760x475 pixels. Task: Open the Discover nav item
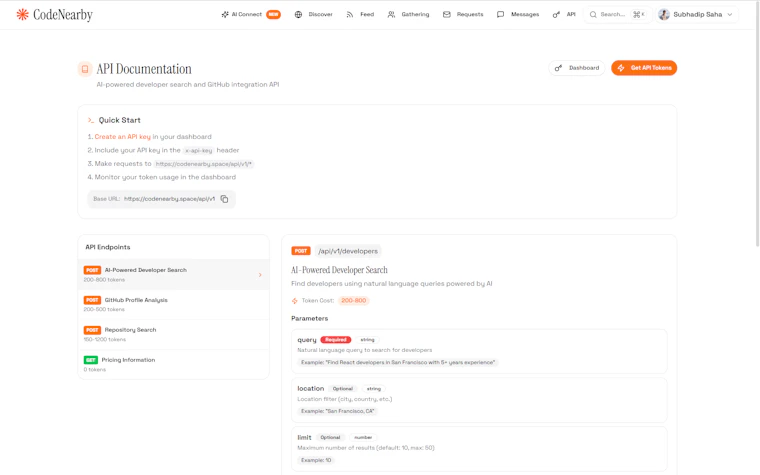(x=314, y=15)
